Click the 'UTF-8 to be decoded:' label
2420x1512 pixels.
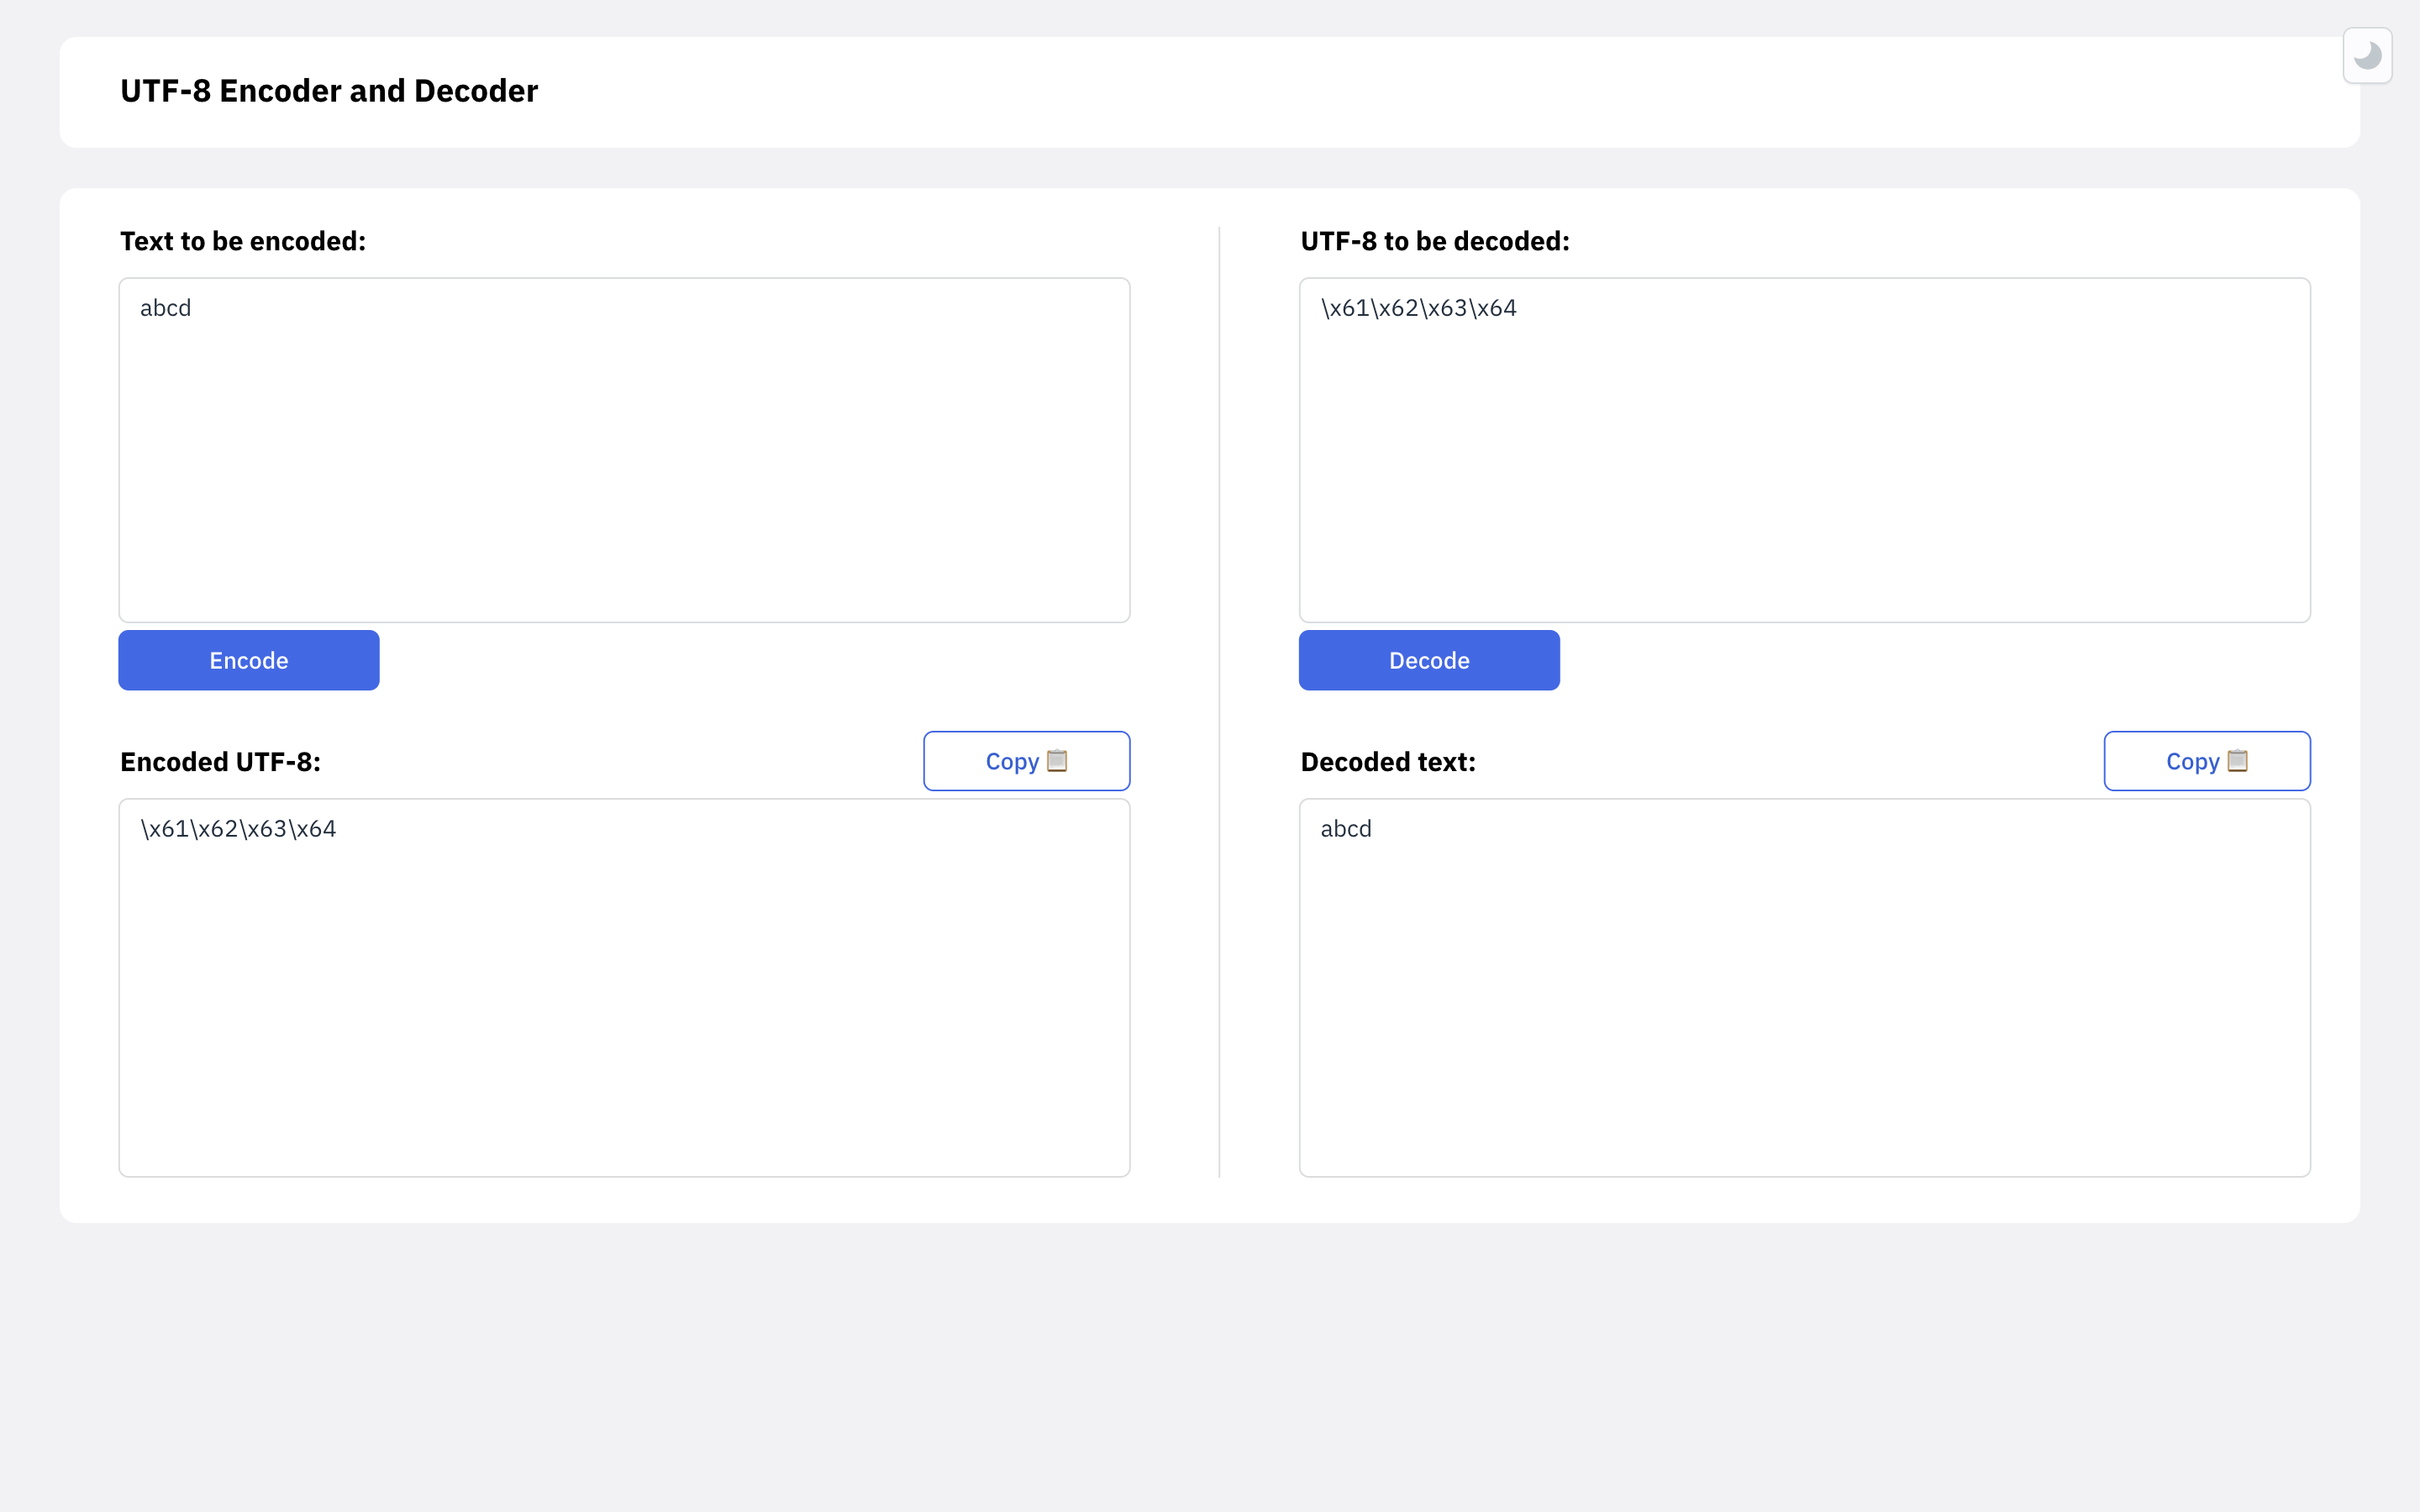[x=1434, y=241]
